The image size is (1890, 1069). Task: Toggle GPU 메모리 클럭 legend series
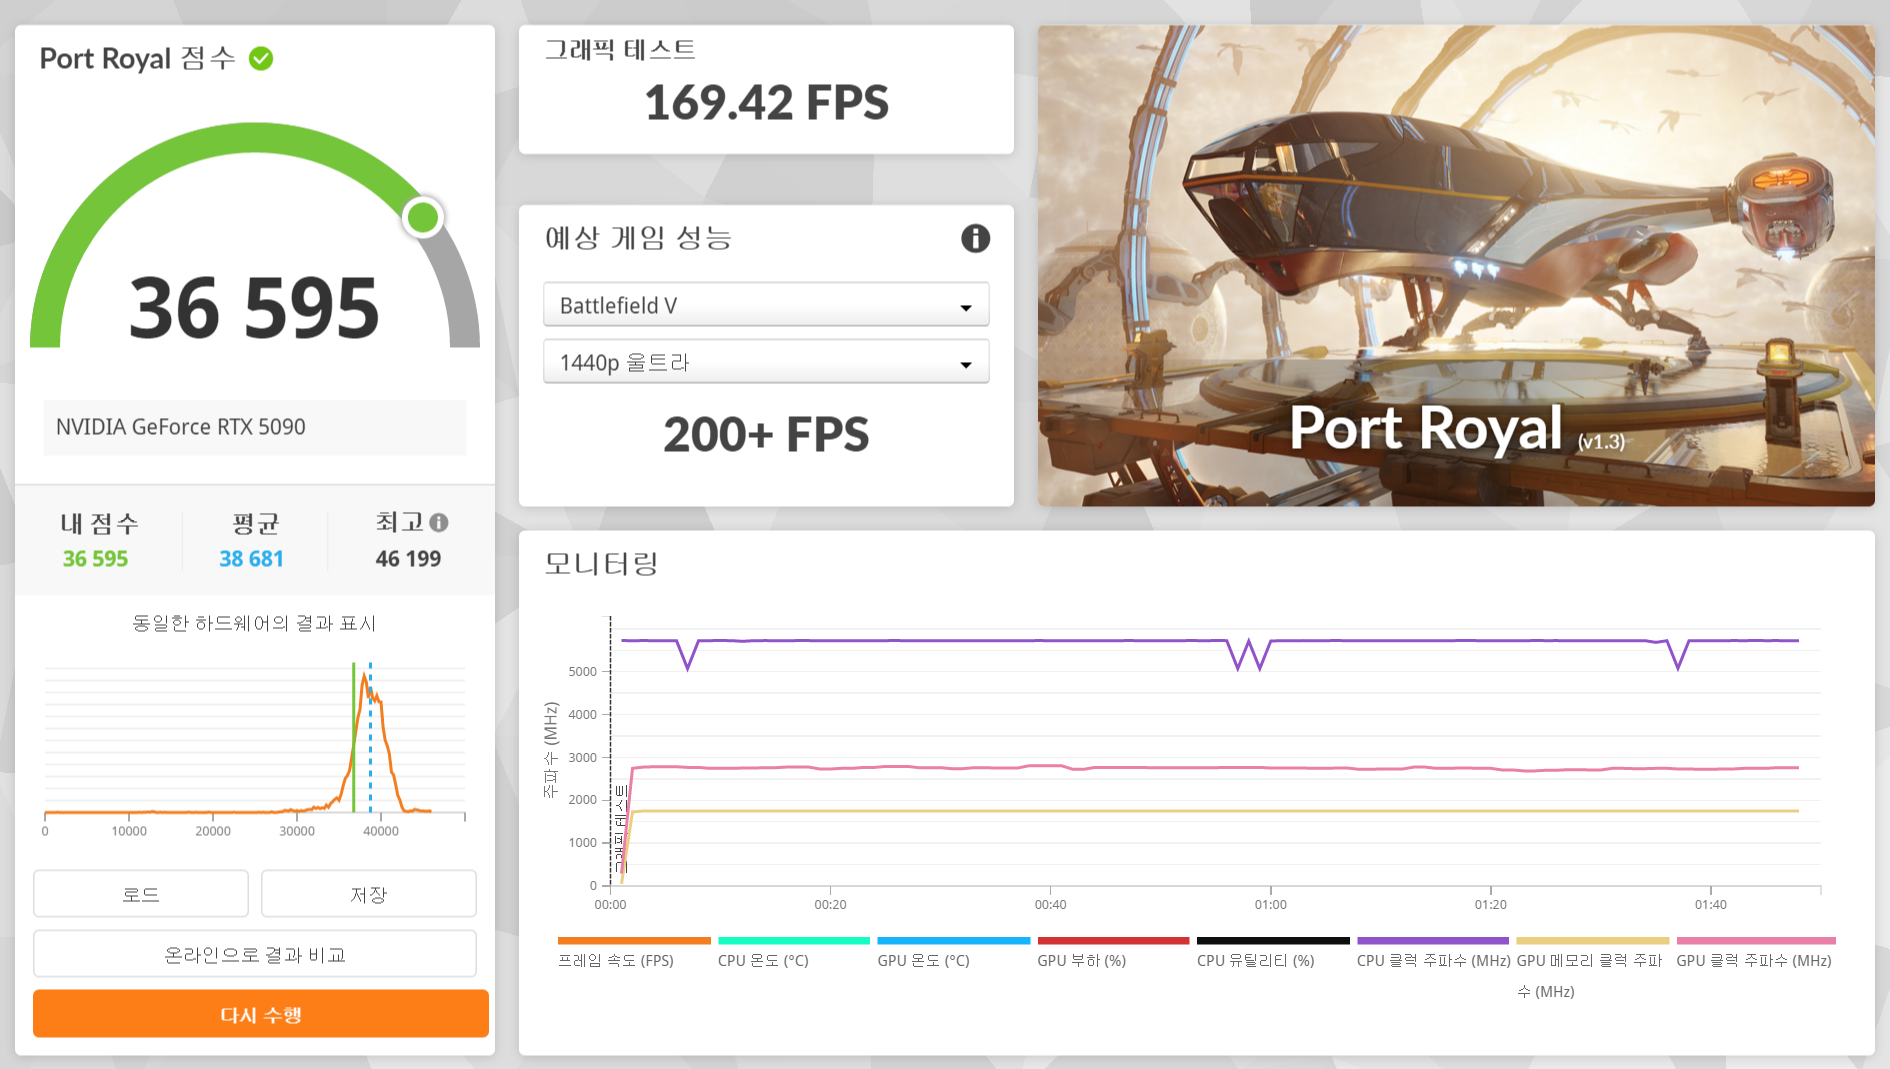coord(1588,961)
